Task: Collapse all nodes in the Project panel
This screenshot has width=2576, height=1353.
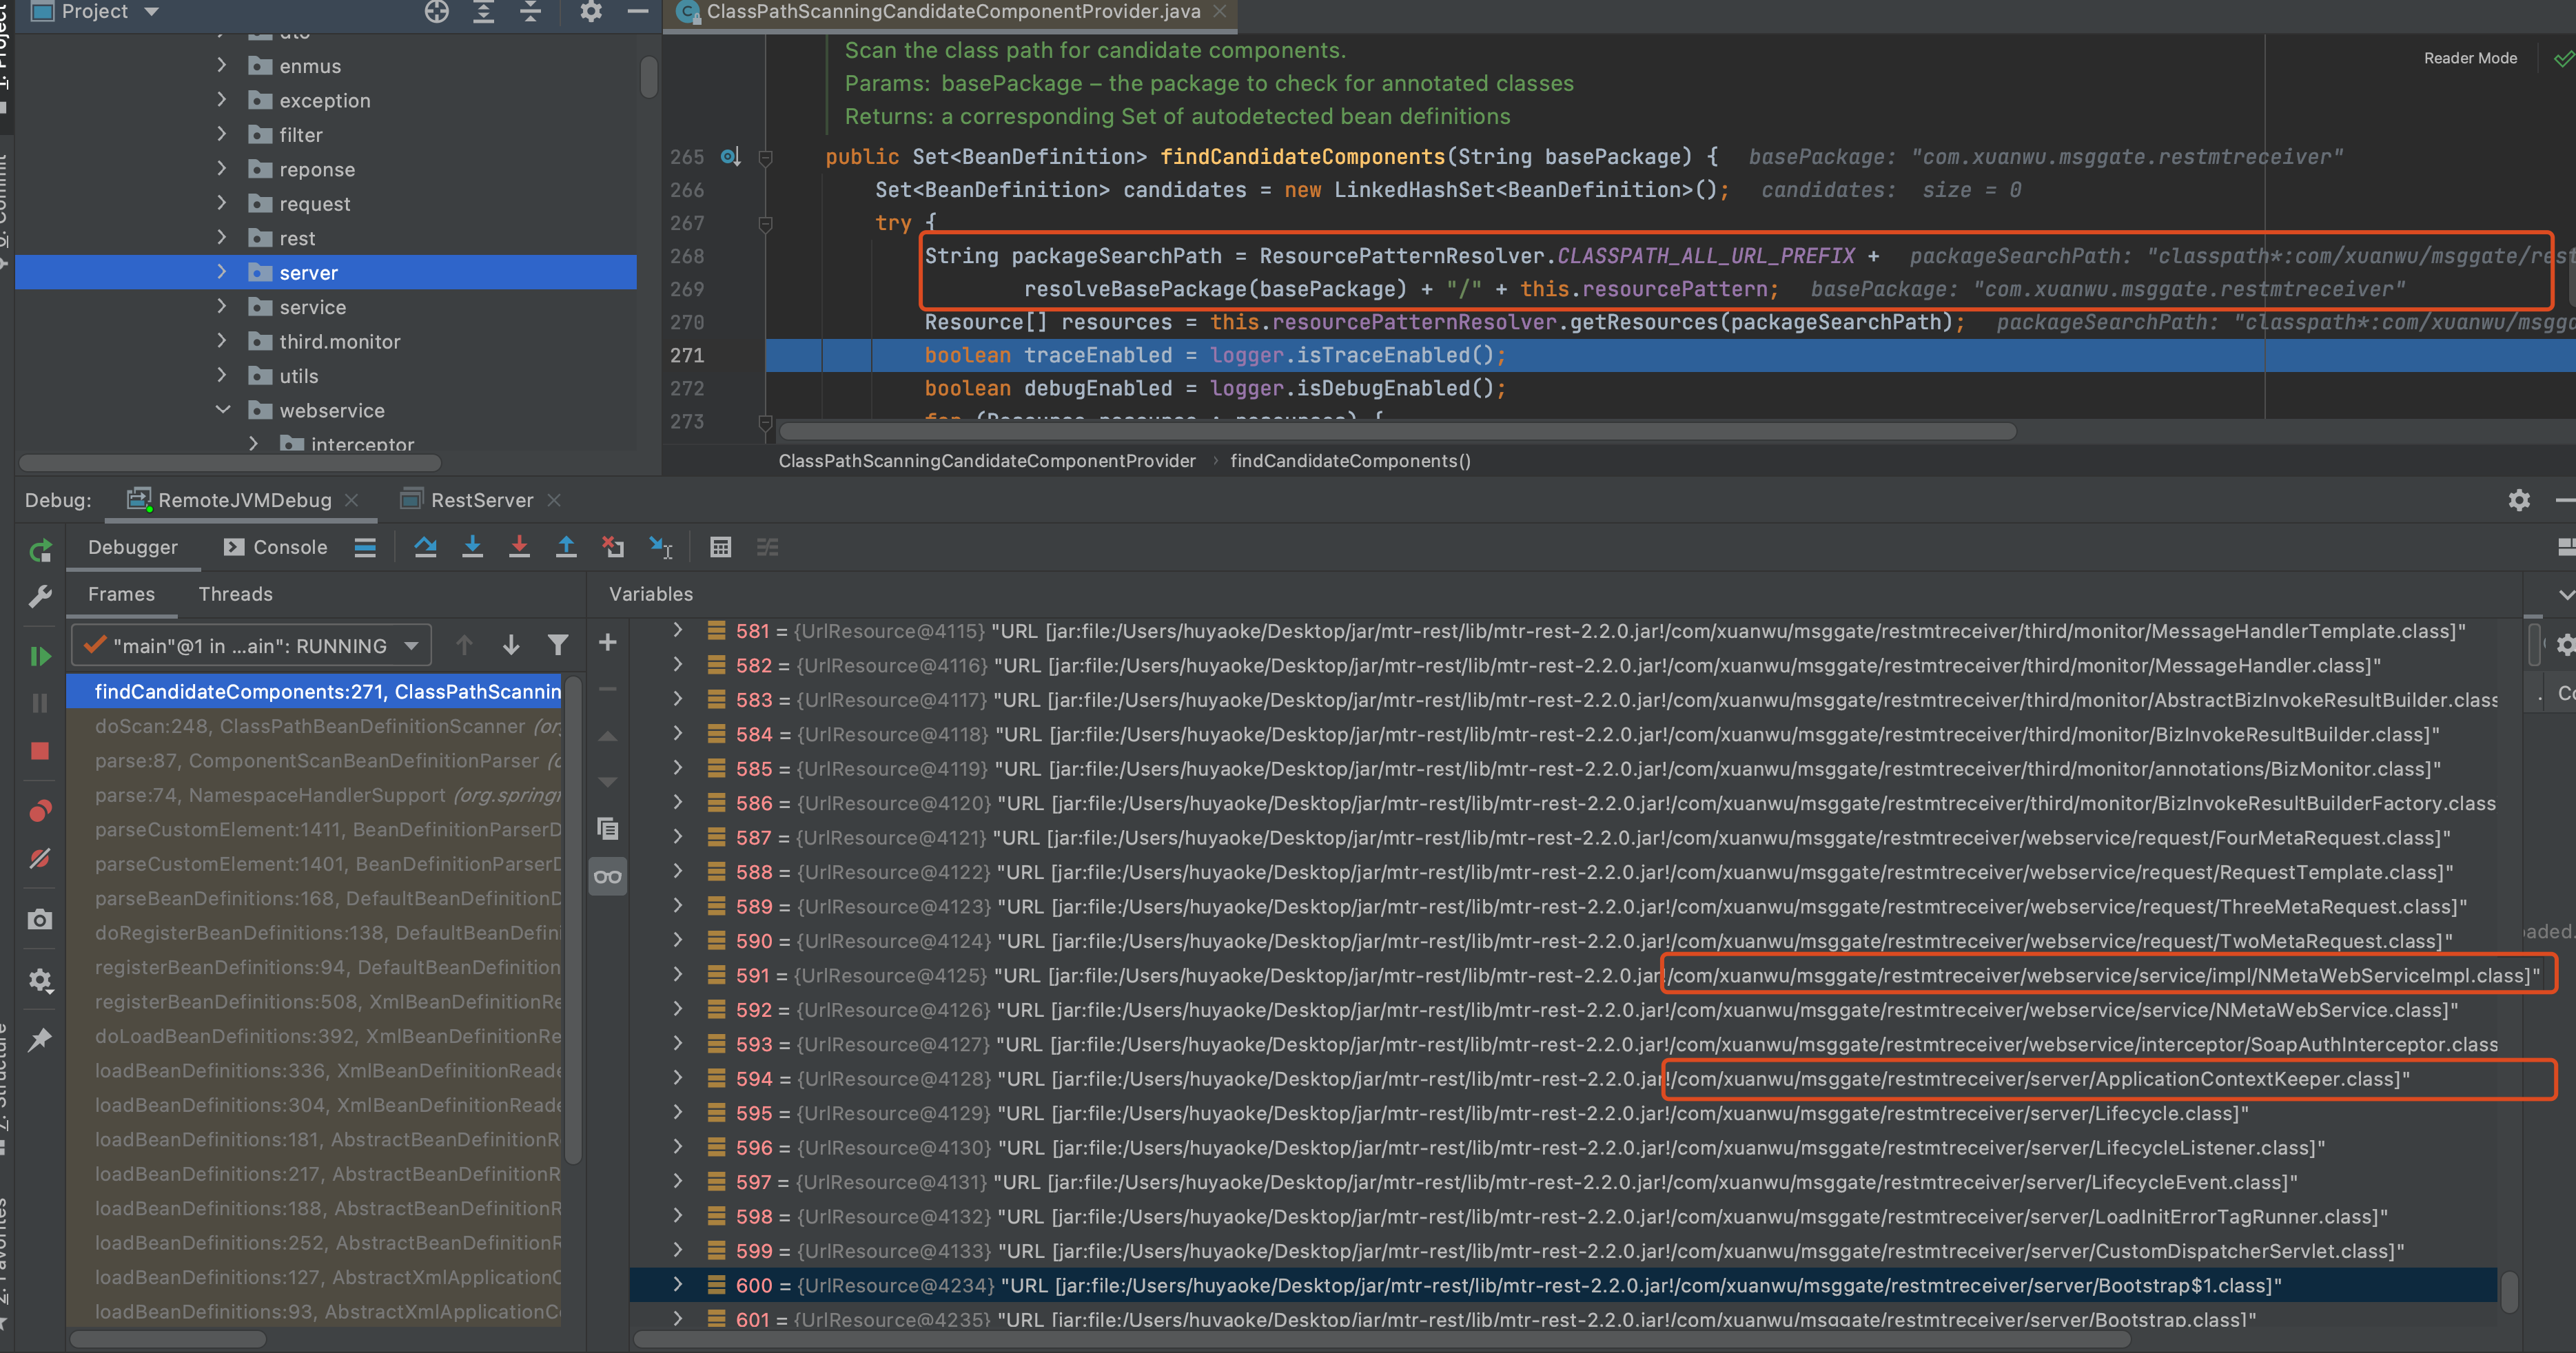Action: click(531, 12)
